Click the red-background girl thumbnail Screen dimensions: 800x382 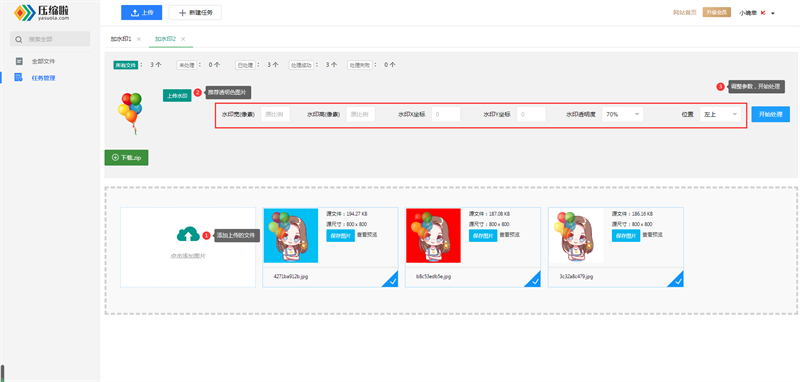coord(433,236)
